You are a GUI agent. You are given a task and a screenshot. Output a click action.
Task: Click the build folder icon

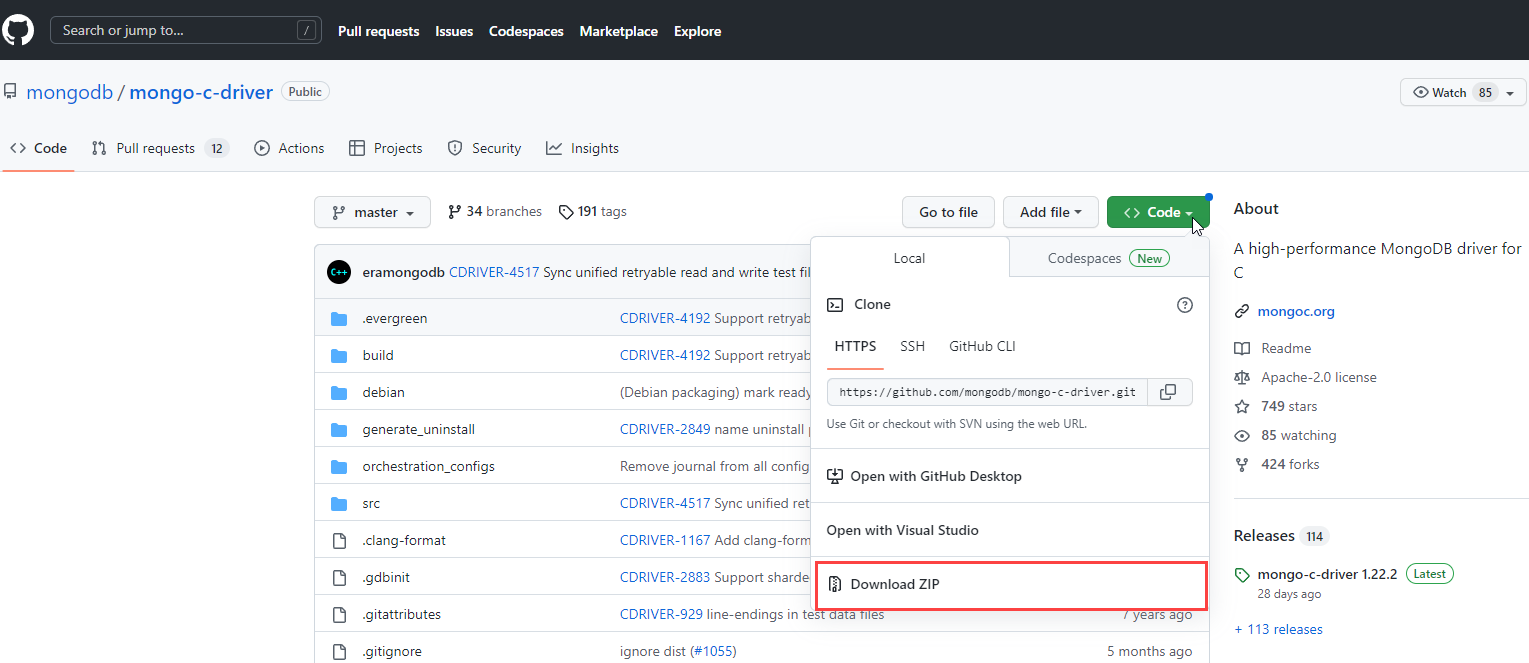(339, 356)
